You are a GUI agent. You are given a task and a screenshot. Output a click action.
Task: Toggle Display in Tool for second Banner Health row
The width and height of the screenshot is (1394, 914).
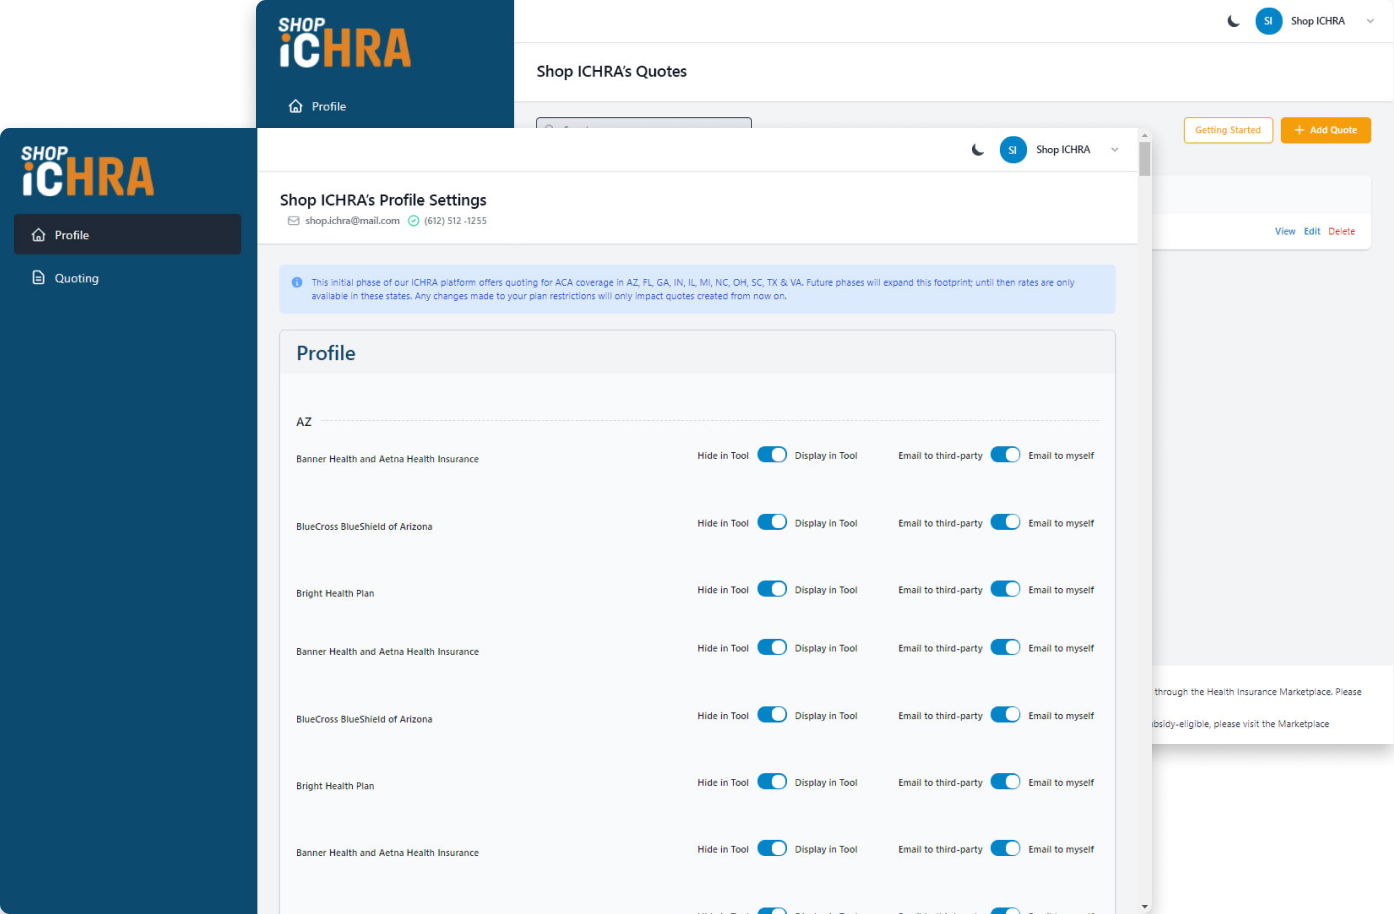[x=772, y=647]
